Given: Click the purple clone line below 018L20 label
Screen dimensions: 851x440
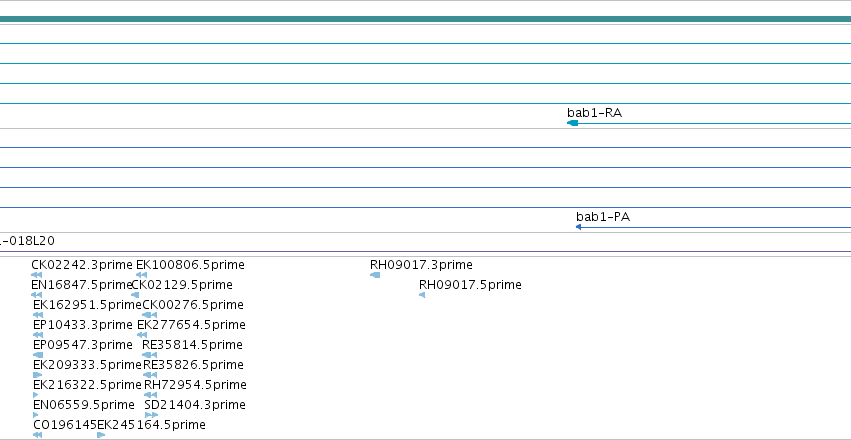Looking at the screenshot, I should click(x=426, y=252).
